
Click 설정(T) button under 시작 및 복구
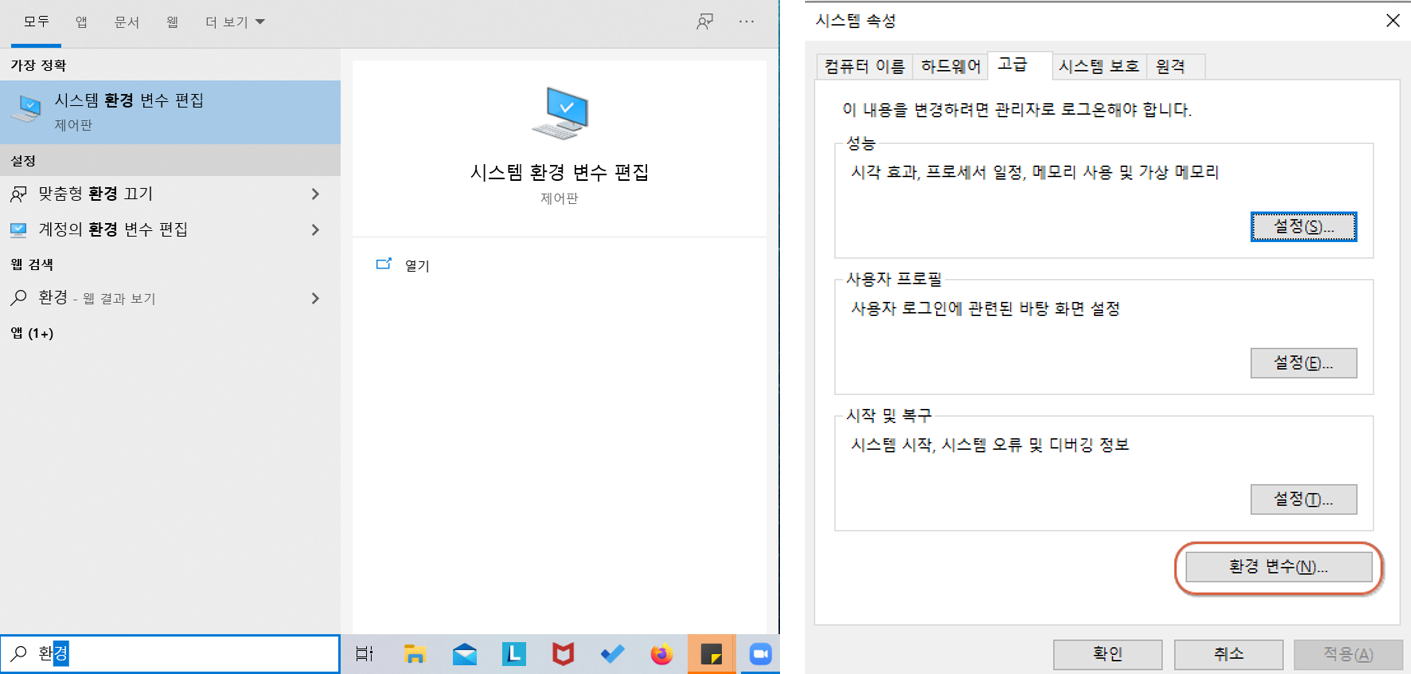tap(1303, 499)
